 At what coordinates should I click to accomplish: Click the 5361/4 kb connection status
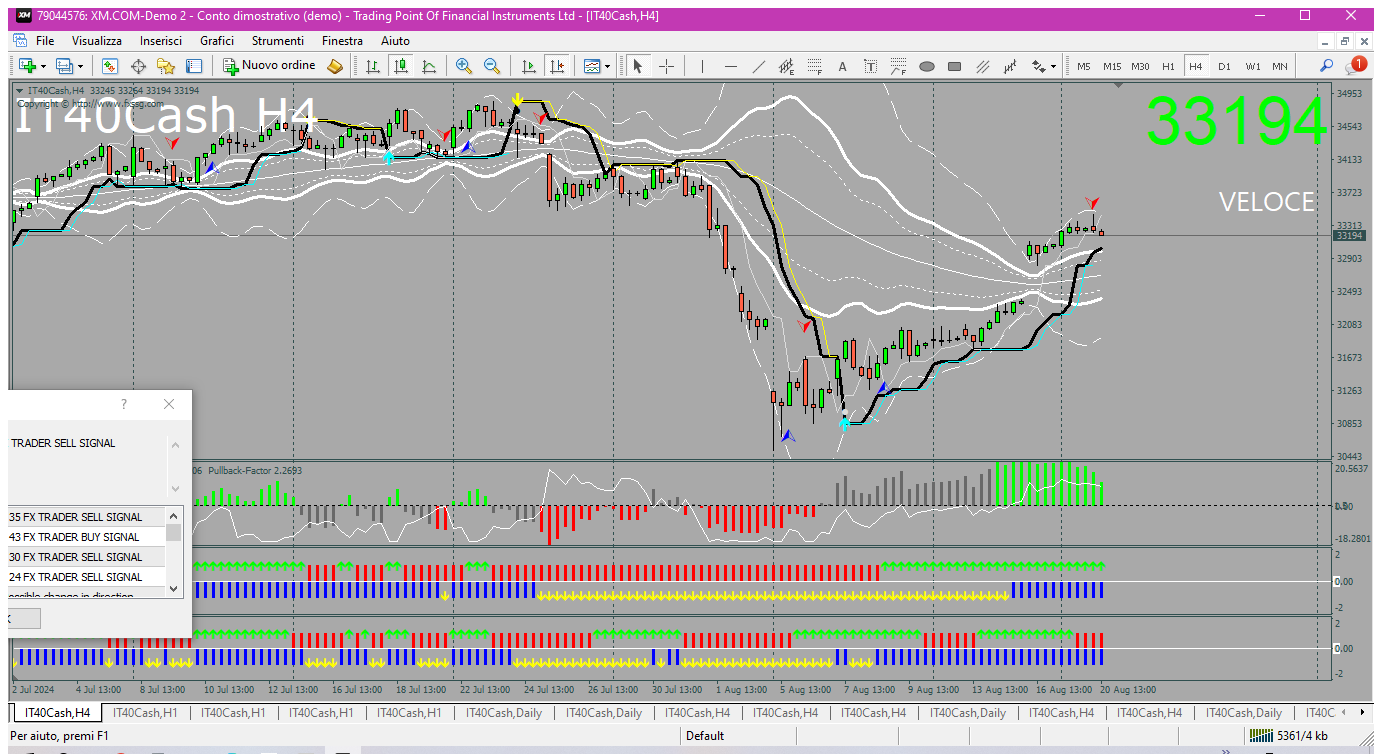click(x=1288, y=736)
